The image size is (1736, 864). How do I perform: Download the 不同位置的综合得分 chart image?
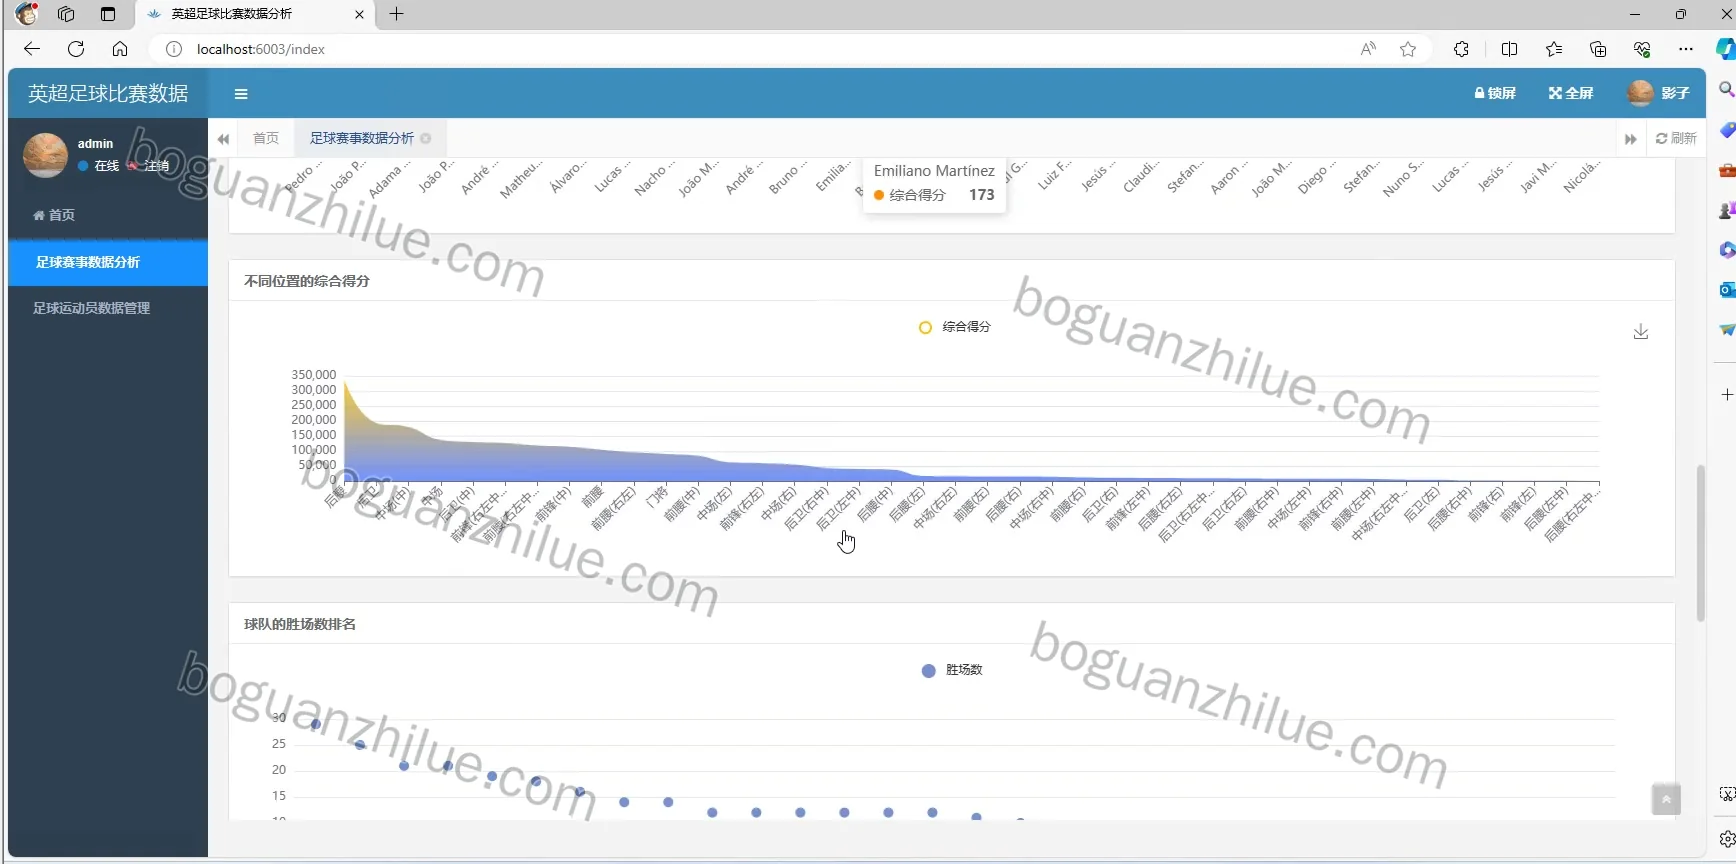[x=1641, y=331]
